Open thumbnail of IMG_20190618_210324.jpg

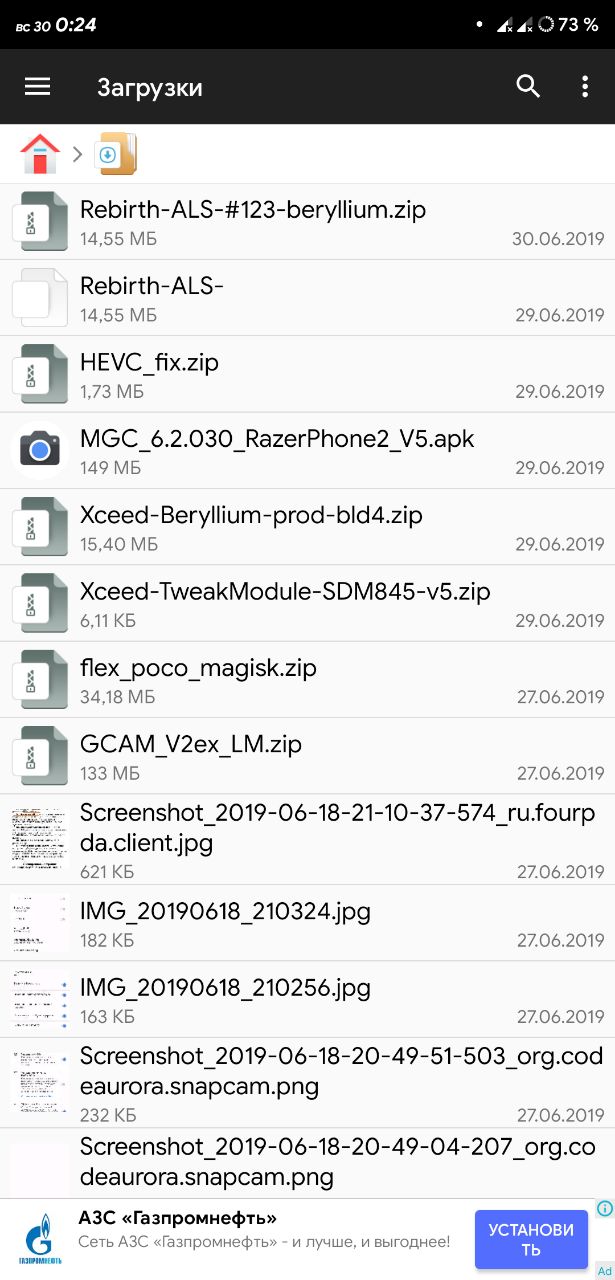39,923
